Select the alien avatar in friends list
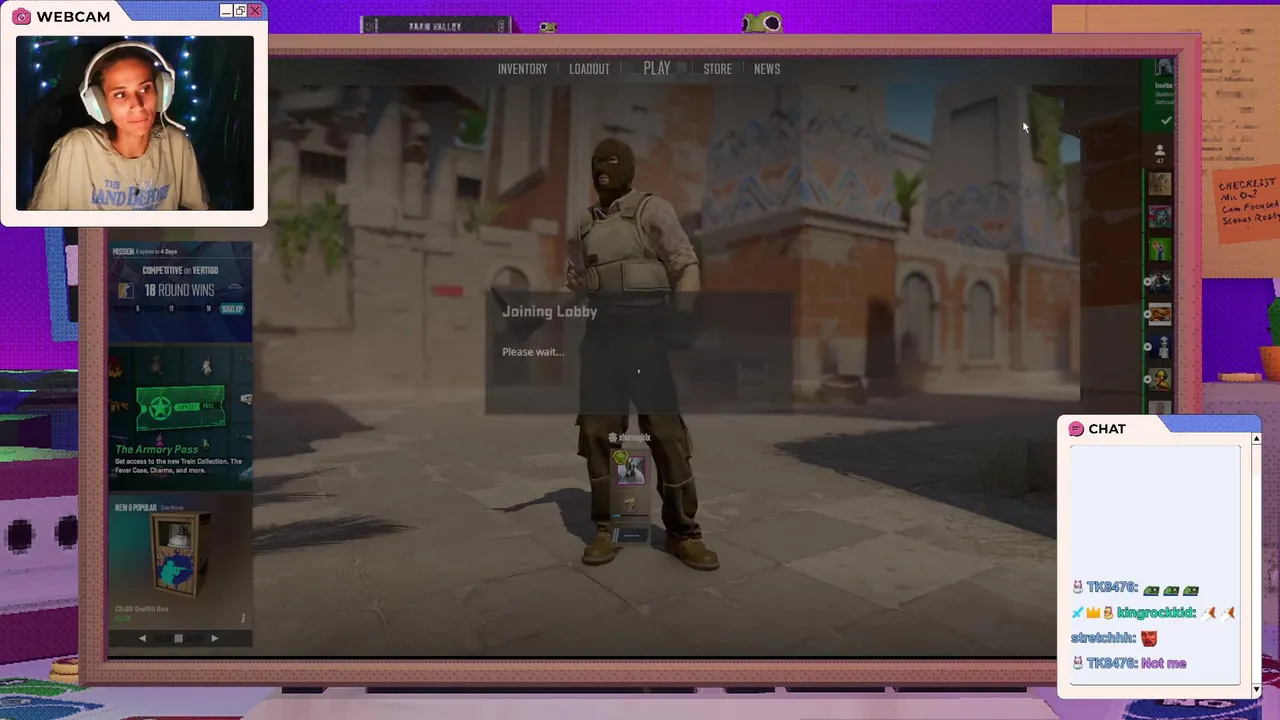Image resolution: width=1280 pixels, height=720 pixels. pos(1160,348)
